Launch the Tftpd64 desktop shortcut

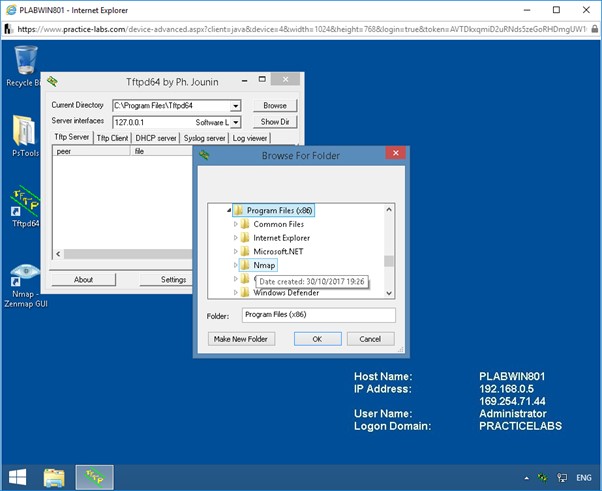click(25, 207)
